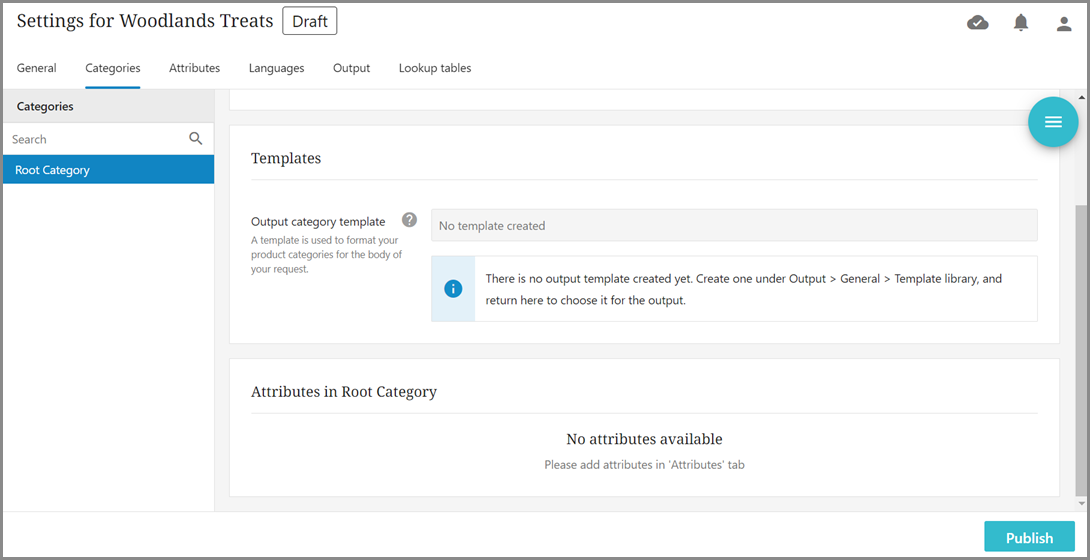Switch to the General tab

click(37, 68)
